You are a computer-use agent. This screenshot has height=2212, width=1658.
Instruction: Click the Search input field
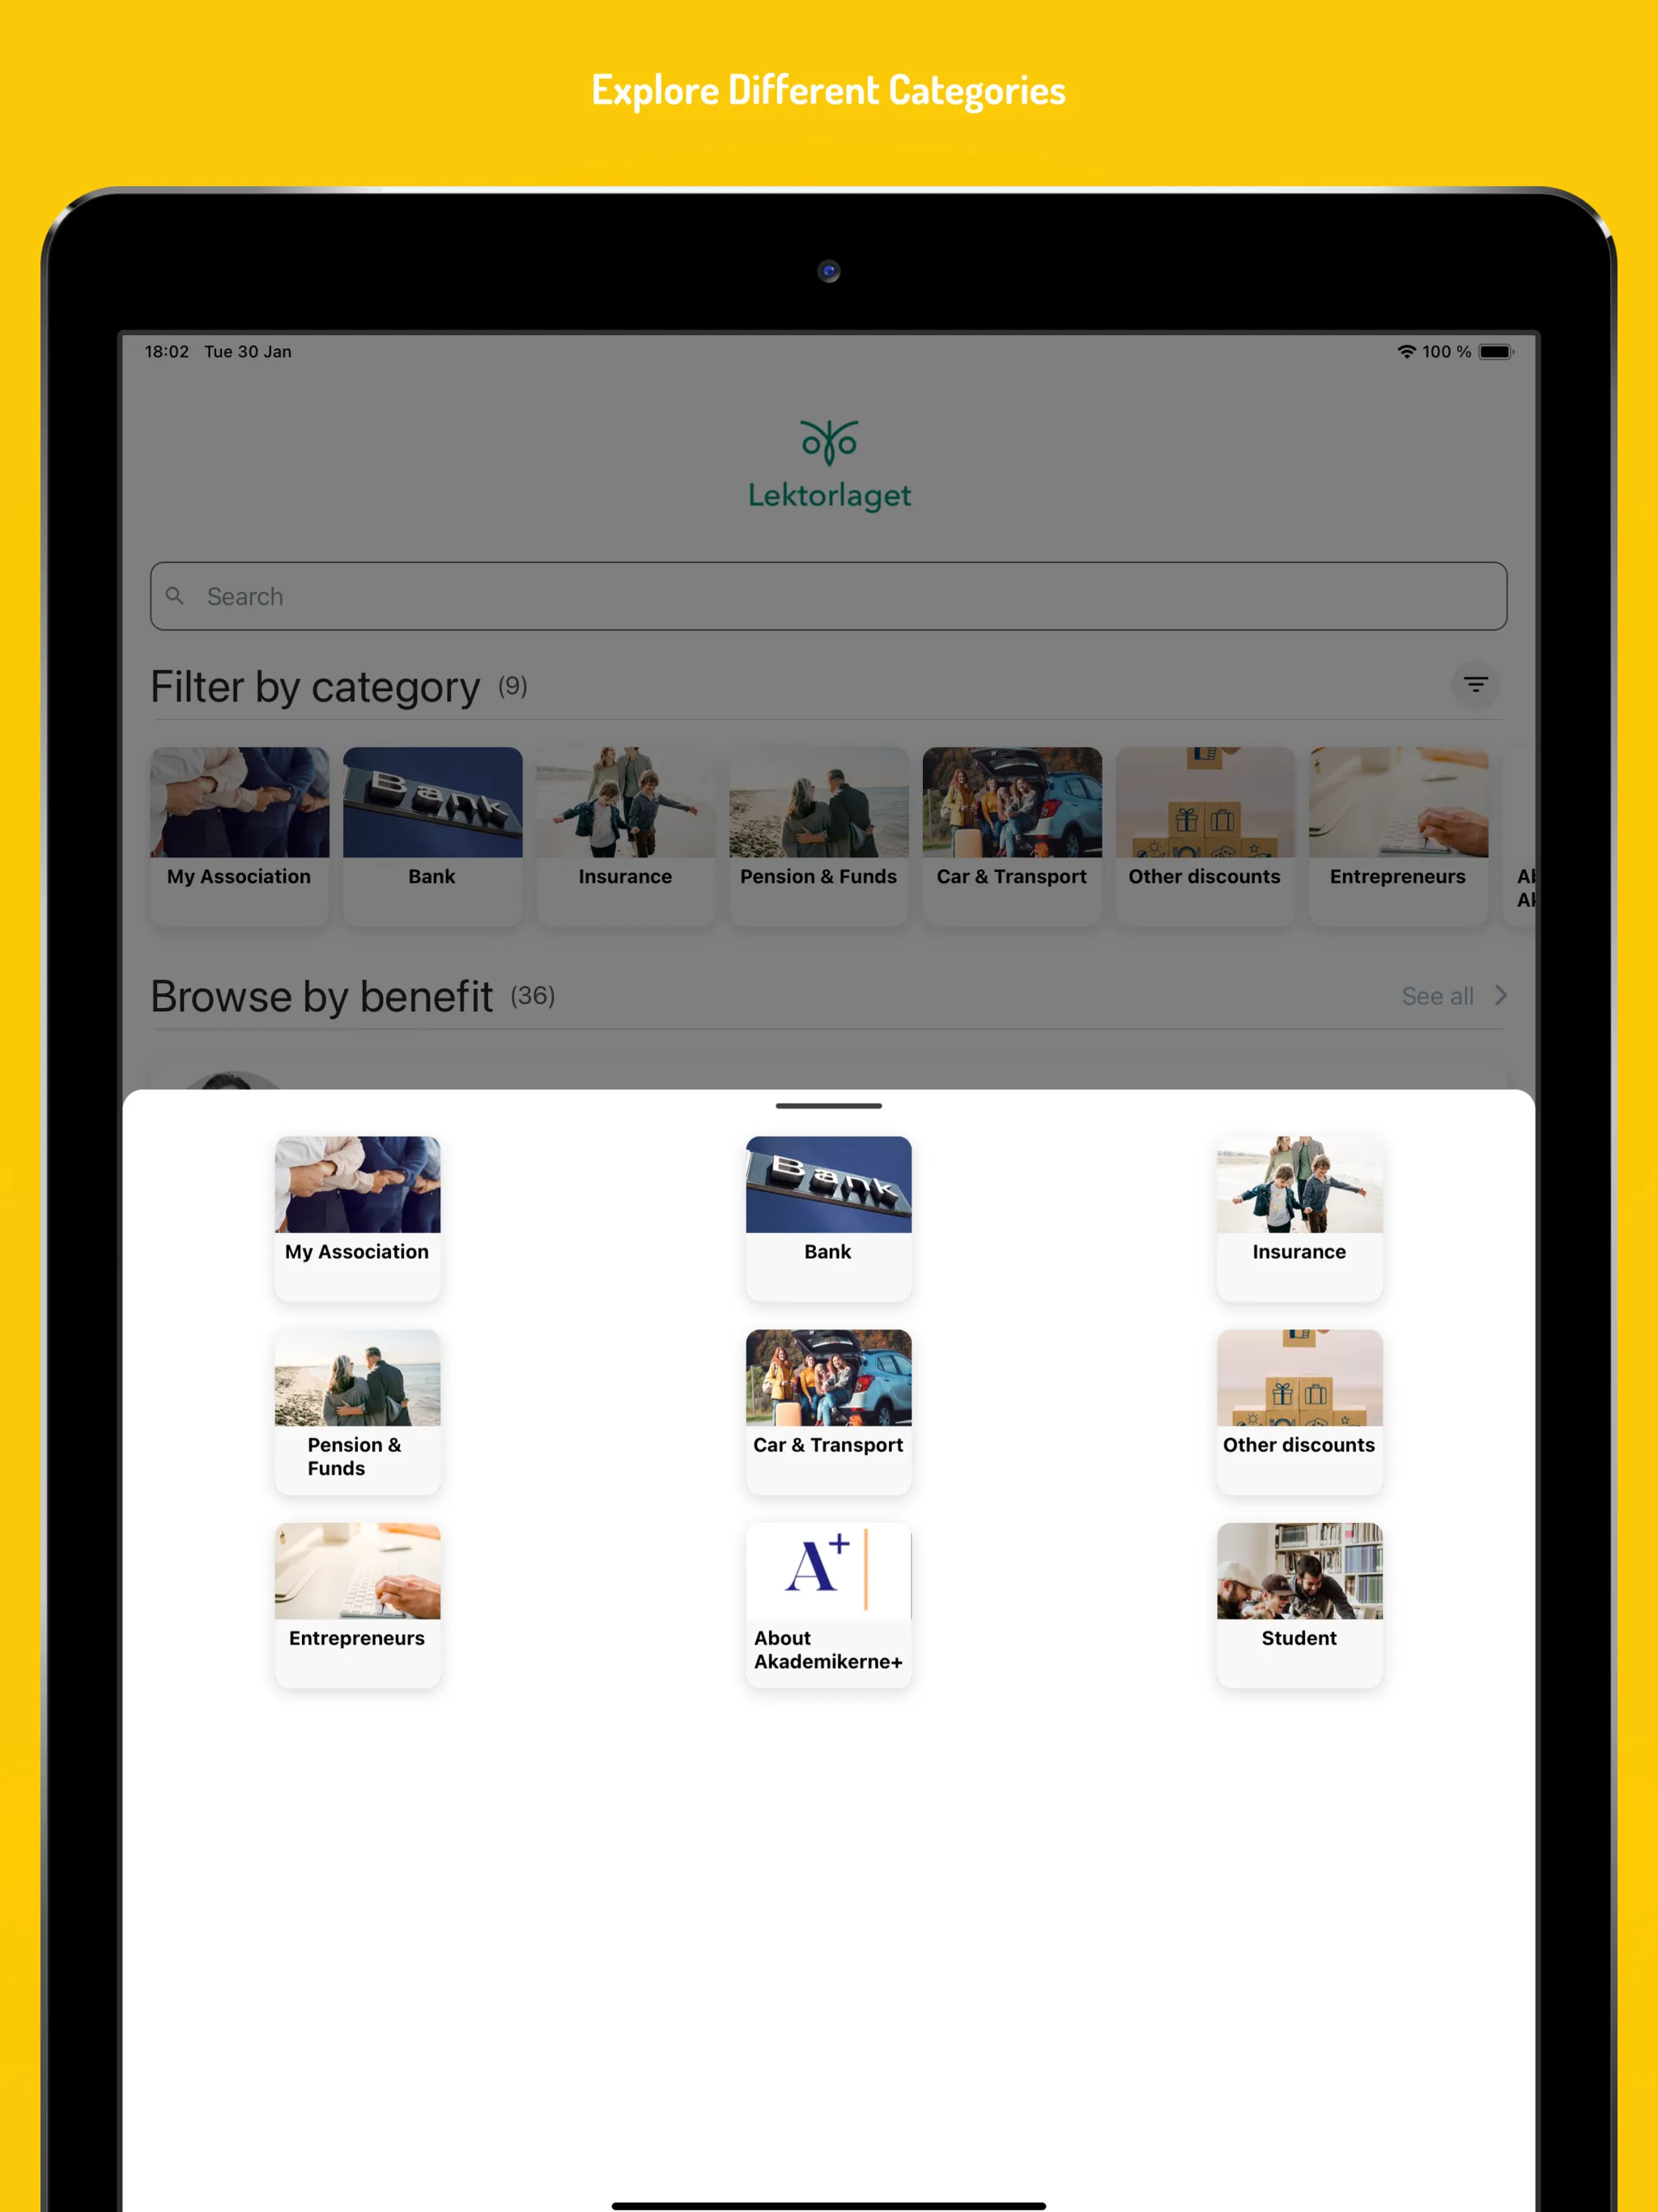tap(827, 596)
